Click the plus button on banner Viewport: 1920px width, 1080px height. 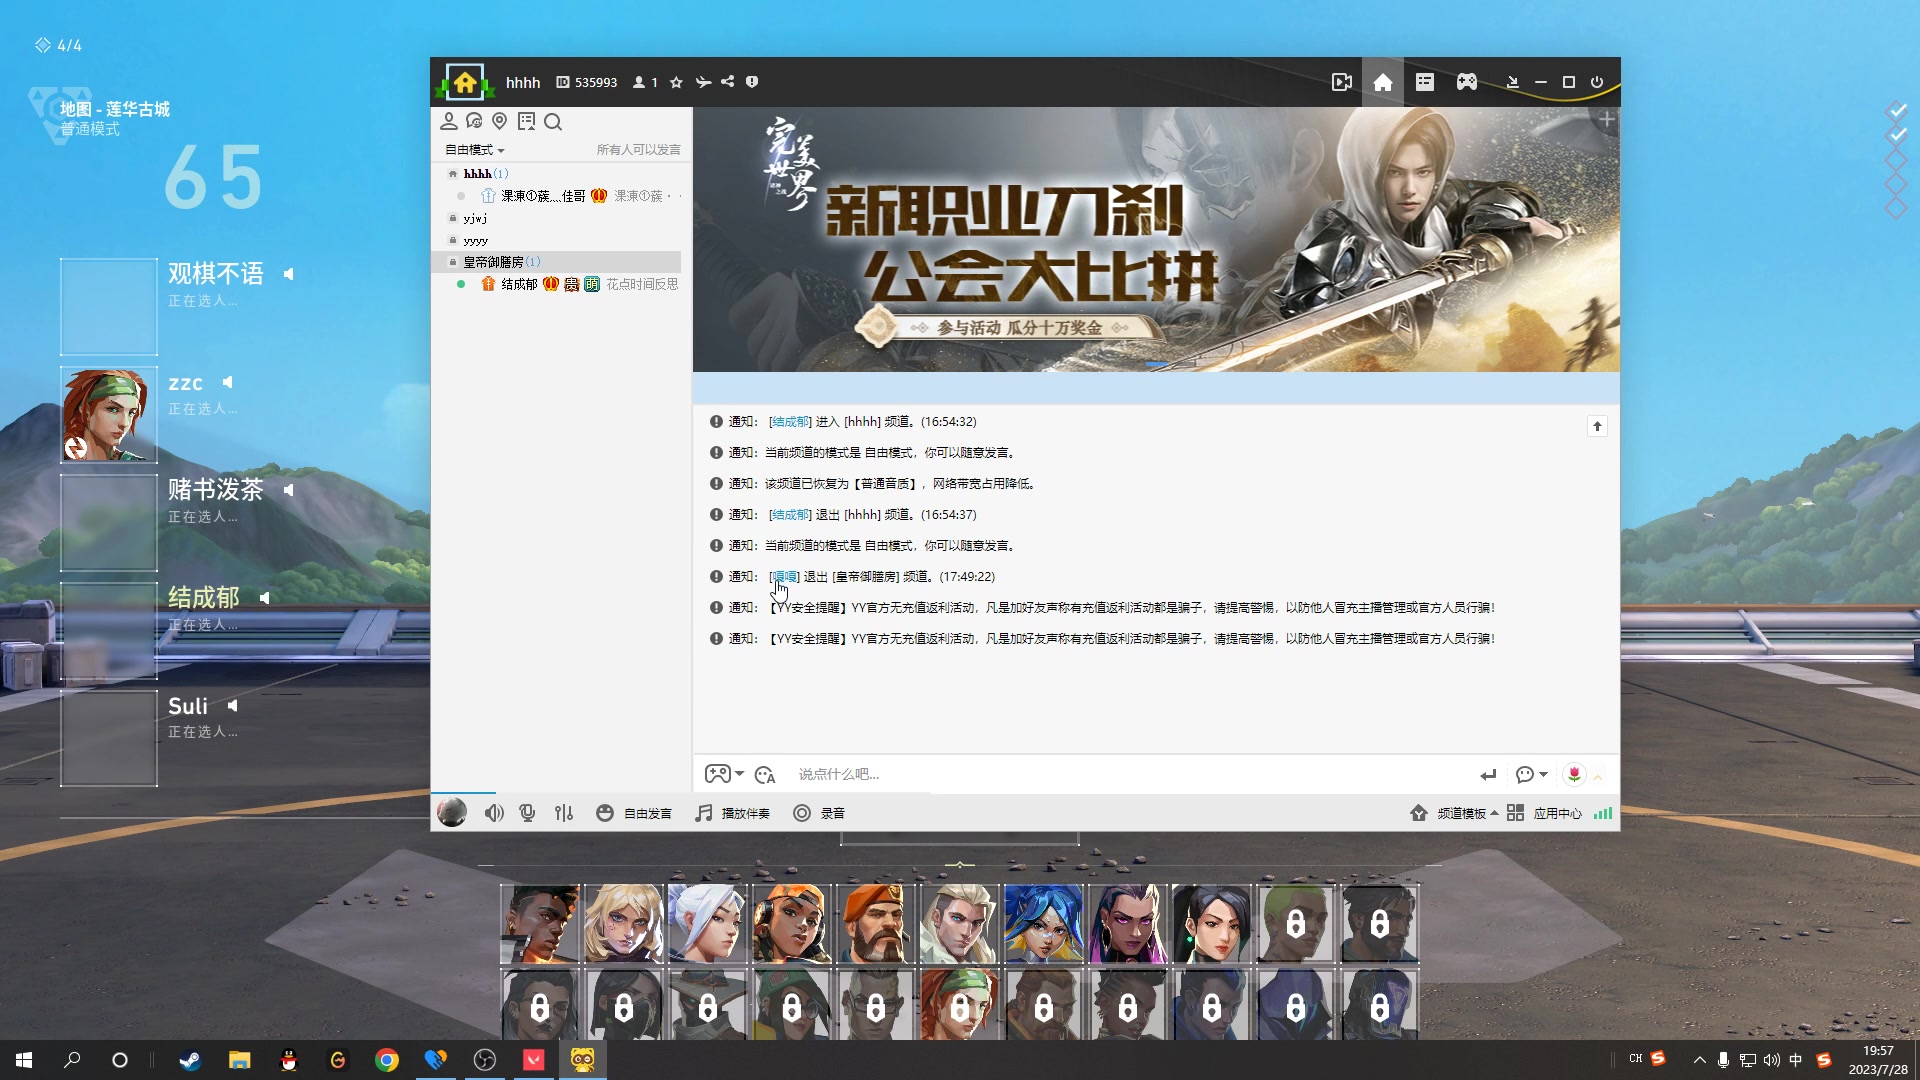(x=1606, y=120)
